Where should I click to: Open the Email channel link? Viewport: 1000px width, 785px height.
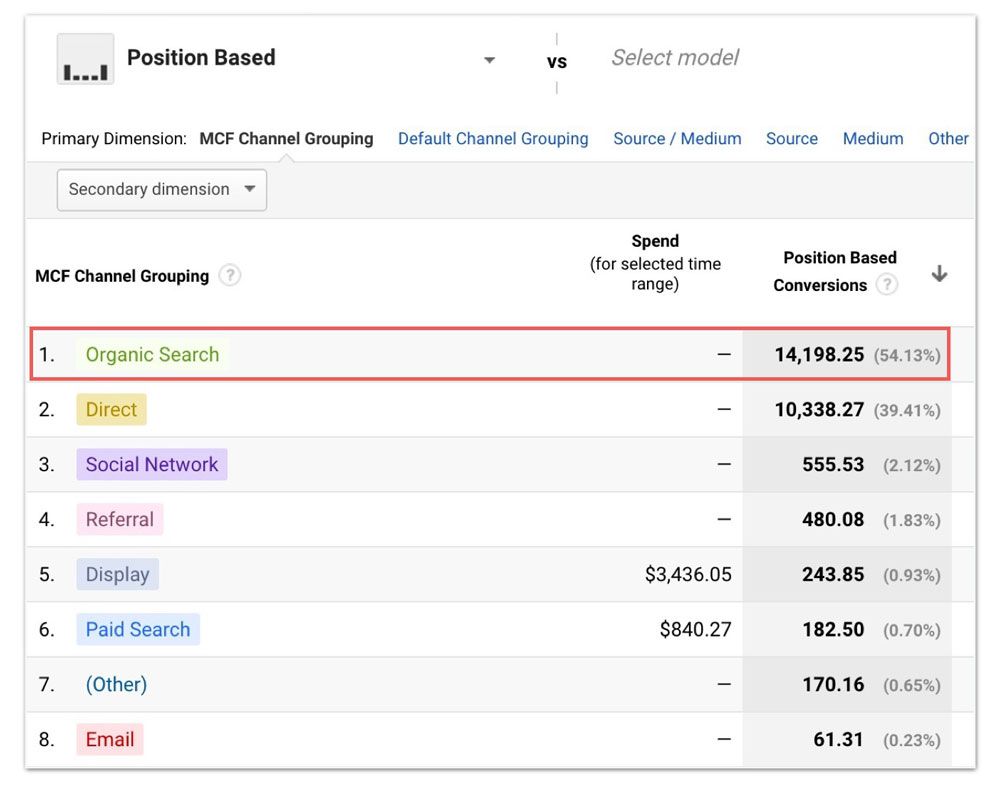coord(110,739)
